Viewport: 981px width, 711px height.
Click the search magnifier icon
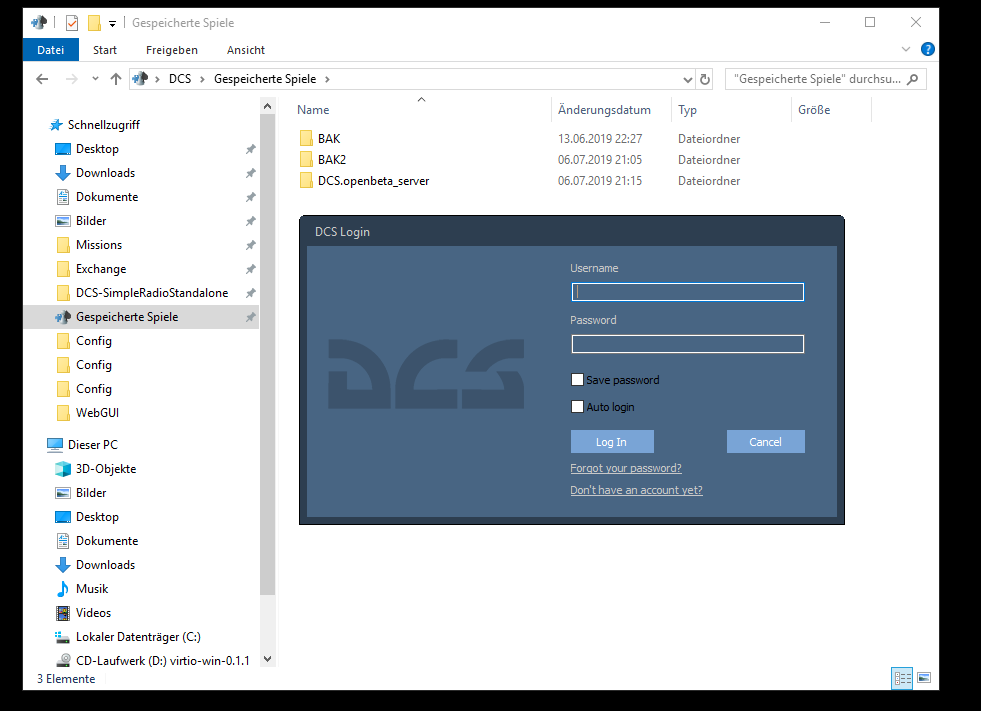tap(913, 79)
